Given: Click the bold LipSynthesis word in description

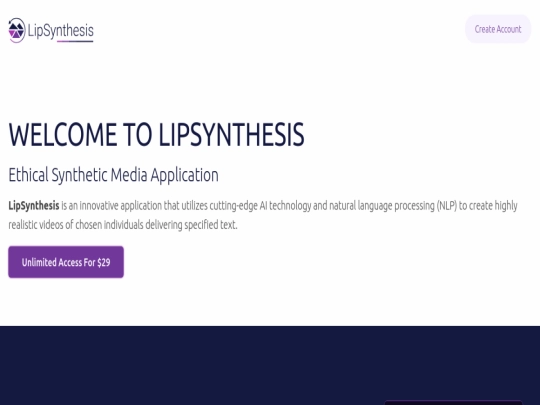Looking at the screenshot, I should tap(34, 206).
